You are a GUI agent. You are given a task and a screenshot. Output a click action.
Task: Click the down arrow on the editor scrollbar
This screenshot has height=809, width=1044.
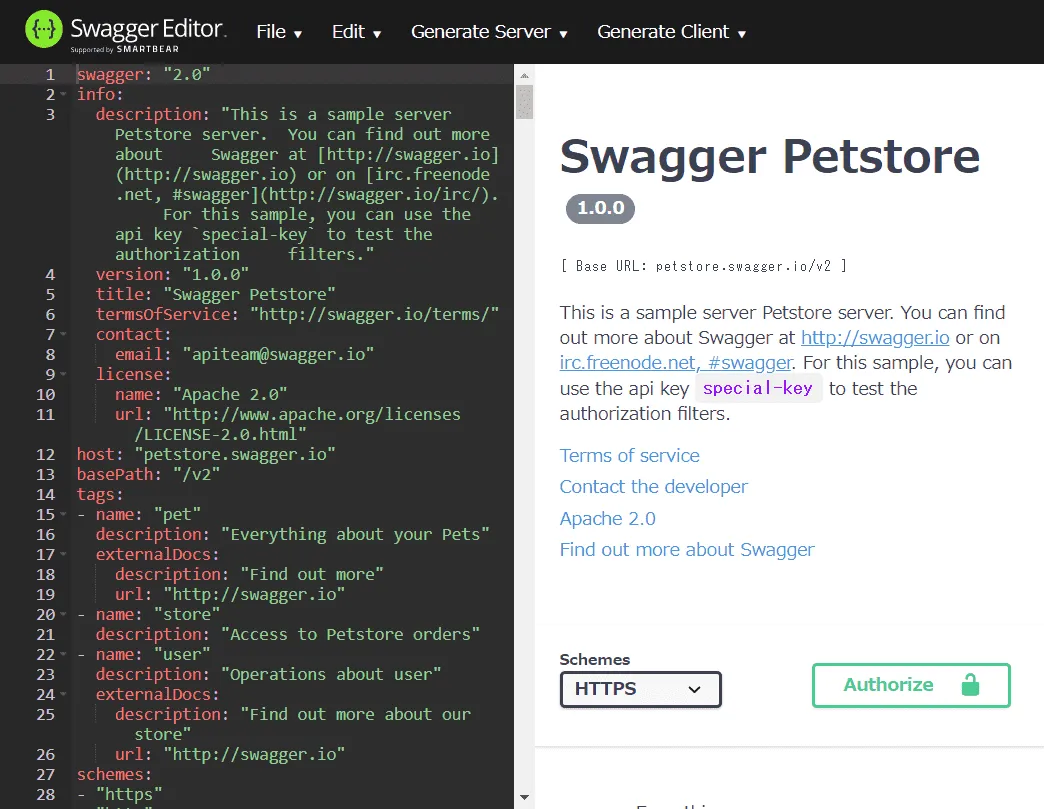(523, 796)
